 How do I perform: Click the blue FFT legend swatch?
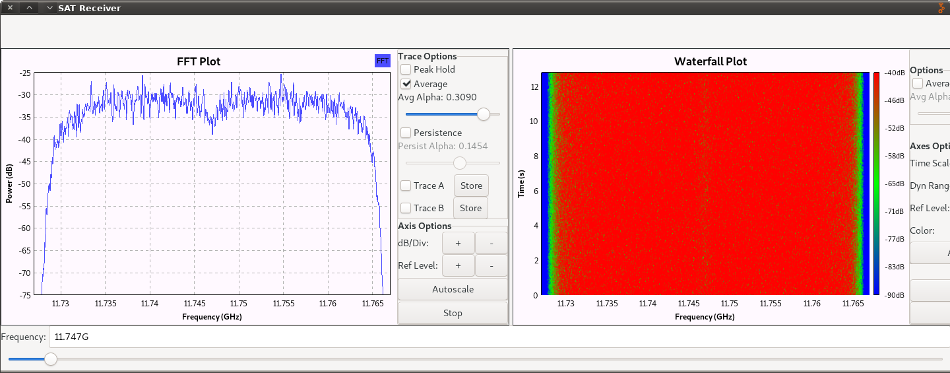(383, 61)
